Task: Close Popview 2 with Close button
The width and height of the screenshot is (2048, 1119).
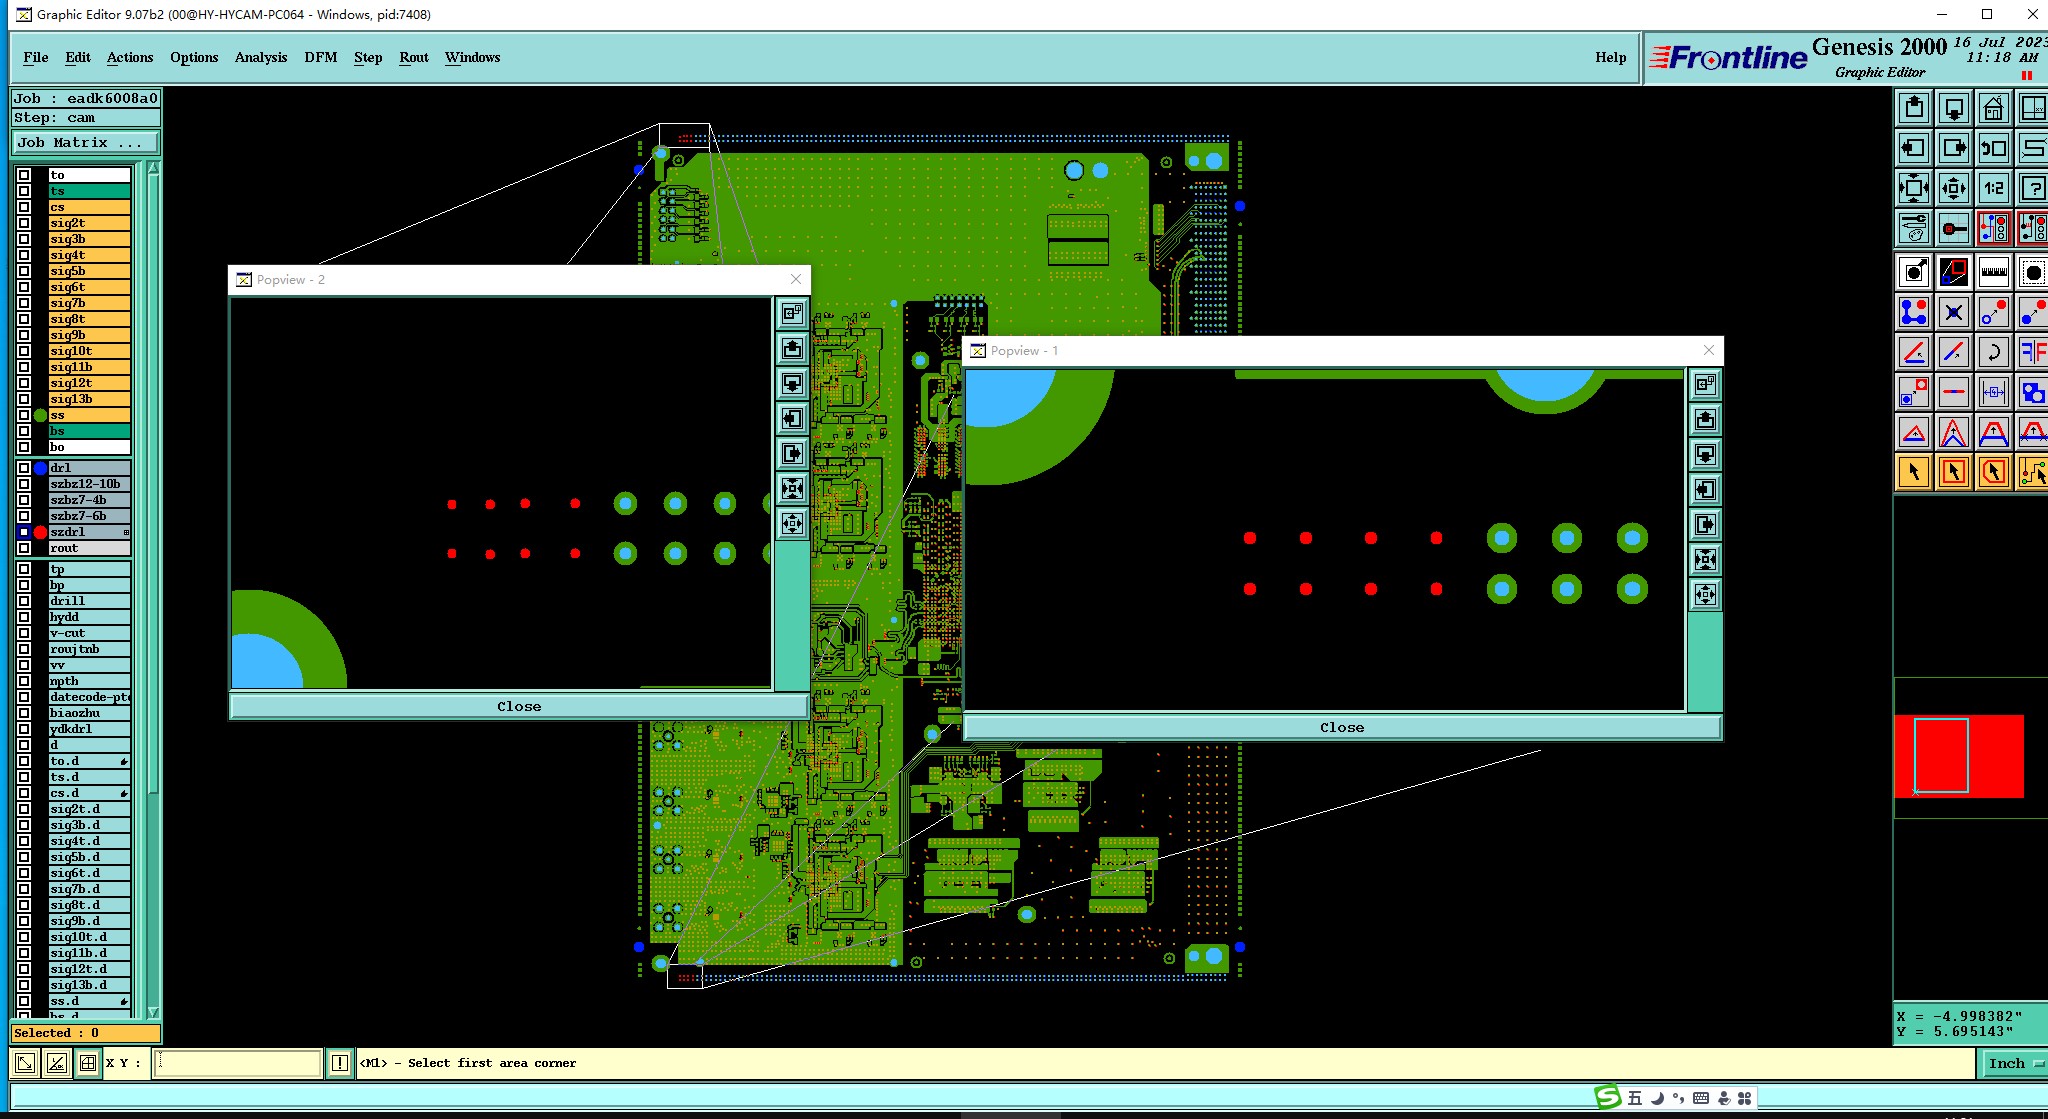Action: tap(519, 707)
